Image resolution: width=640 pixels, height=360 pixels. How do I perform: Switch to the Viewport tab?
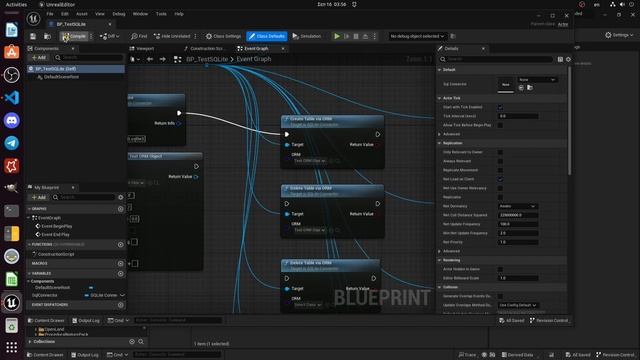pyautogui.click(x=142, y=49)
